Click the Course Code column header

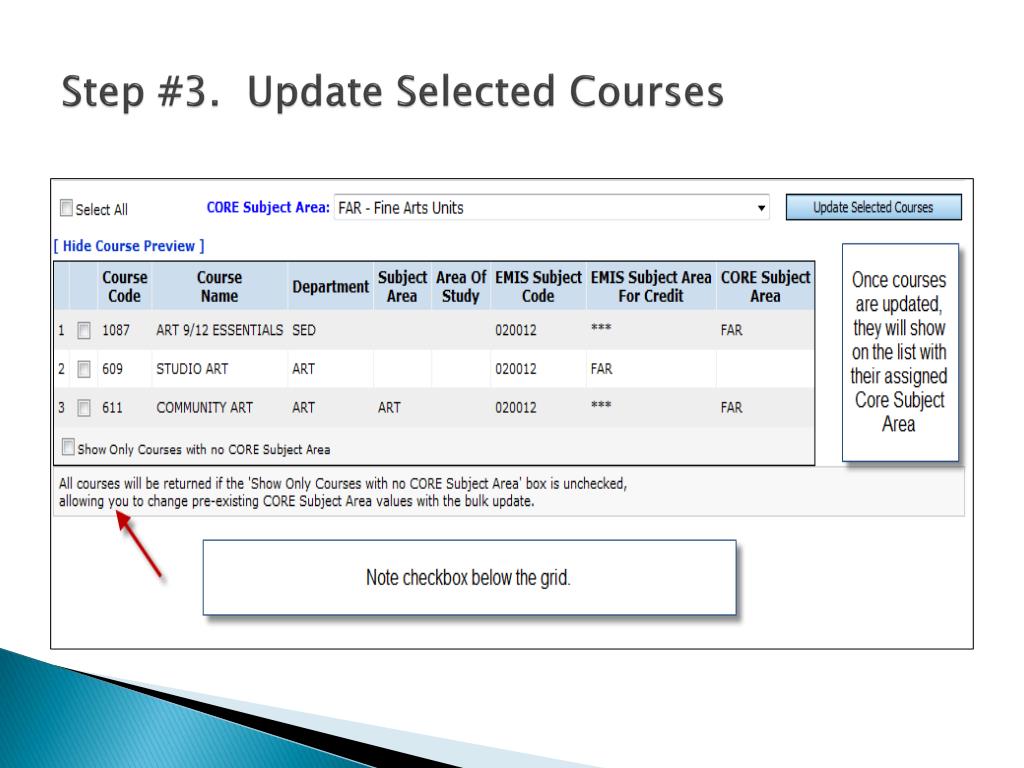coord(124,287)
